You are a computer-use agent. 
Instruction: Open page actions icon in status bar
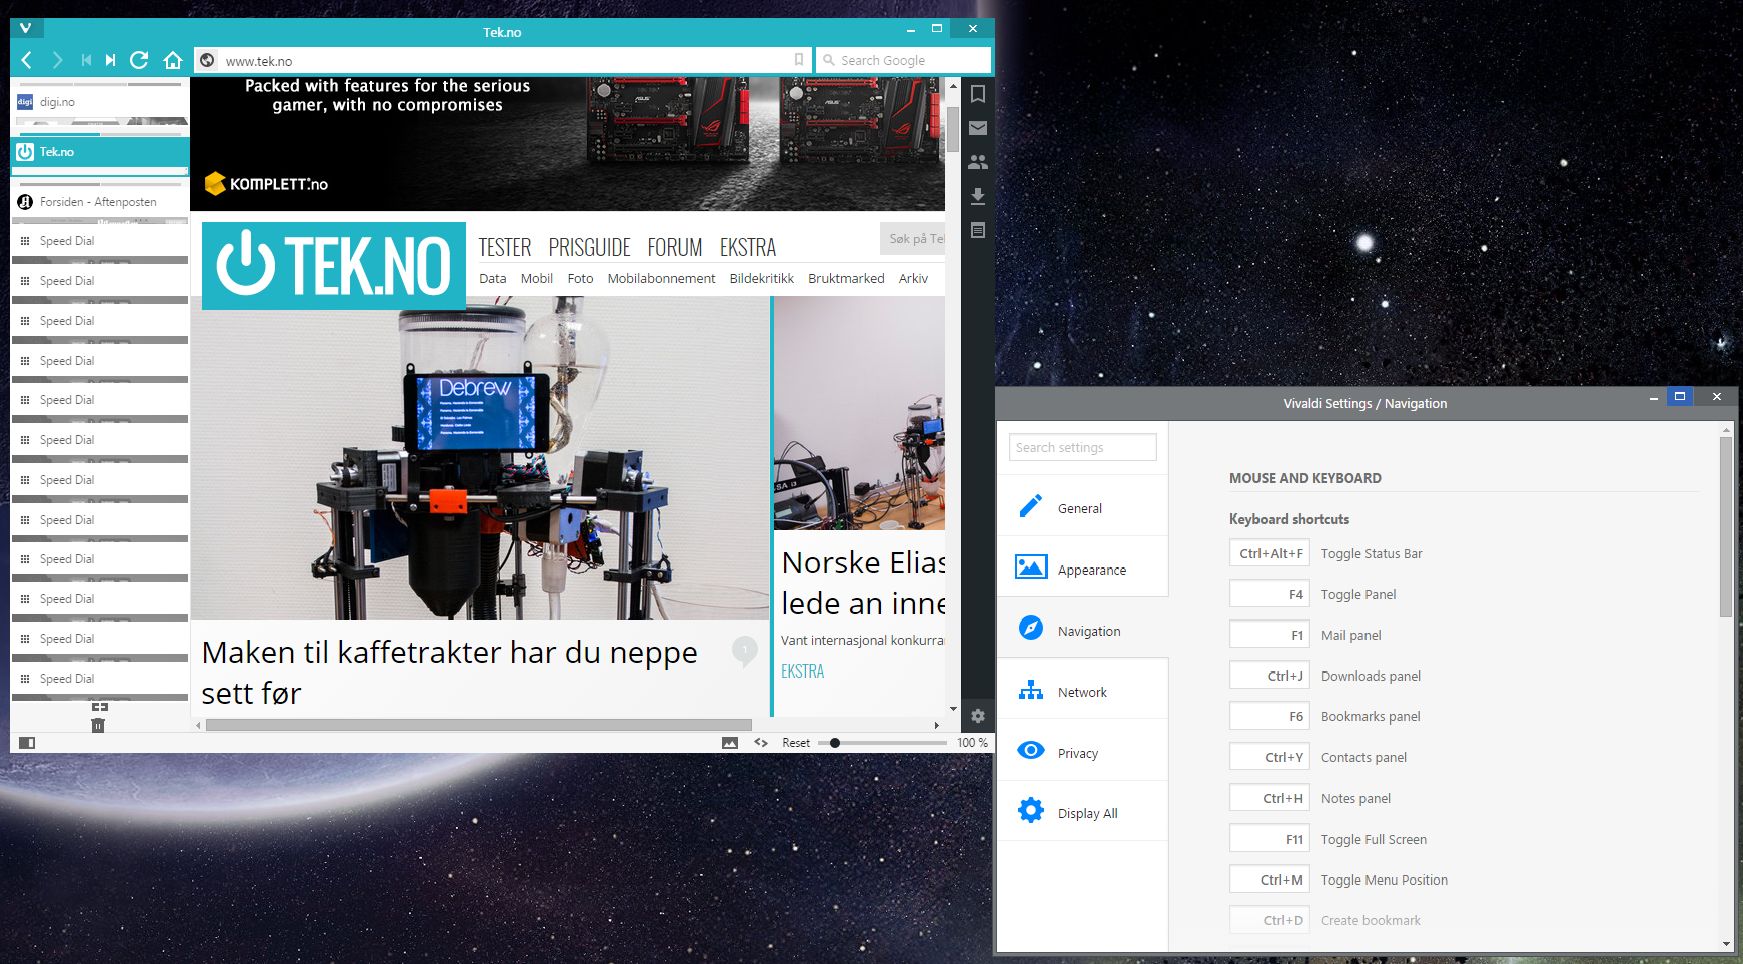[x=761, y=743]
